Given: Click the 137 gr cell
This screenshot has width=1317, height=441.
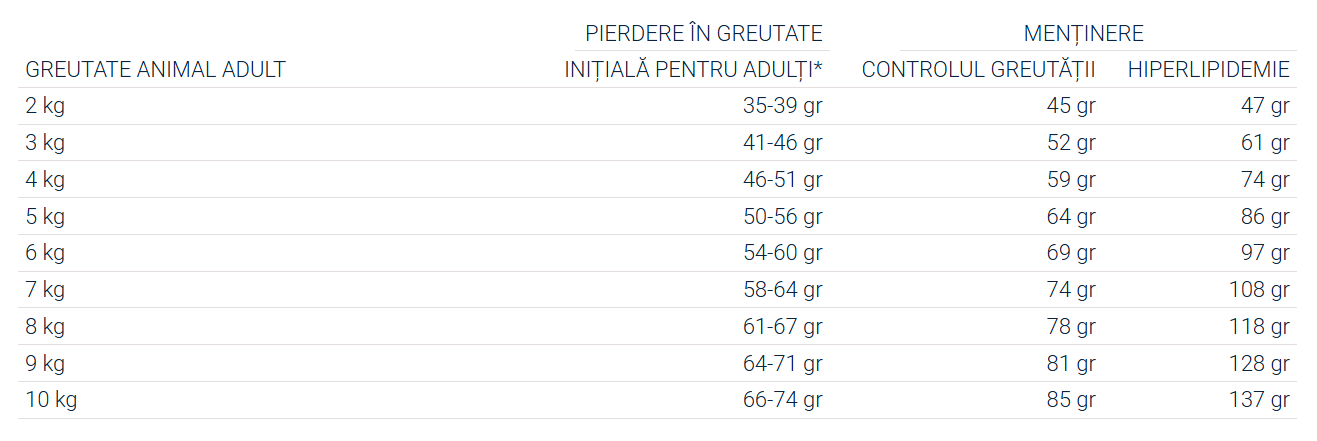Looking at the screenshot, I should (1259, 400).
